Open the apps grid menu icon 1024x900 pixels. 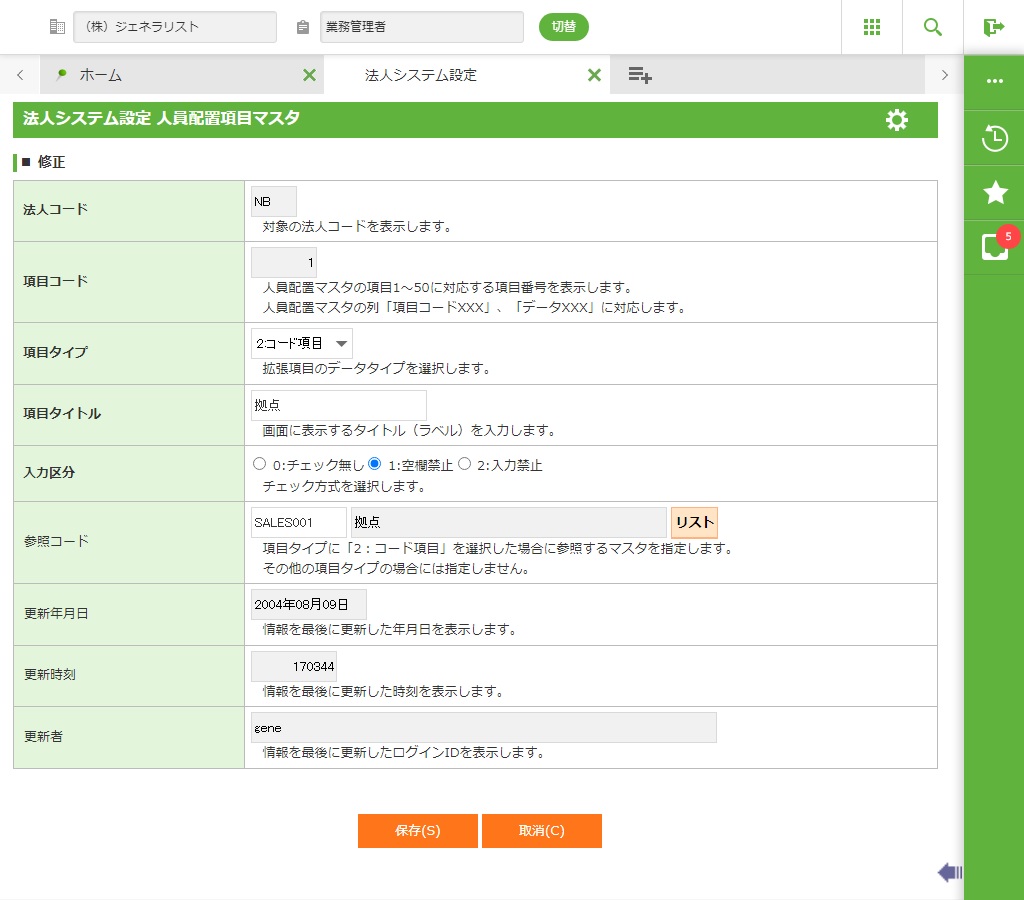tap(871, 27)
